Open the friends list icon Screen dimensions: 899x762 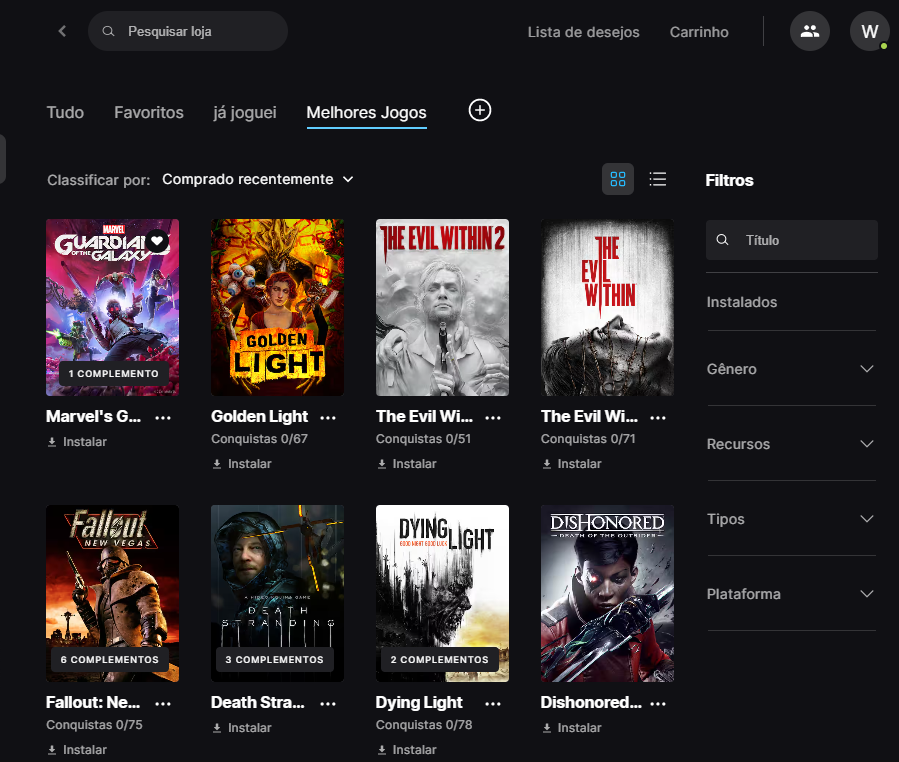(809, 31)
